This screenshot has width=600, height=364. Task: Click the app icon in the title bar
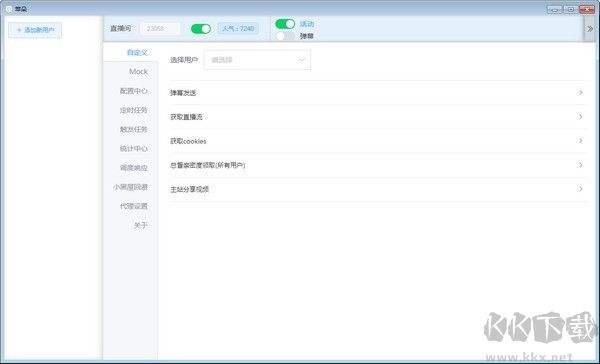point(9,8)
